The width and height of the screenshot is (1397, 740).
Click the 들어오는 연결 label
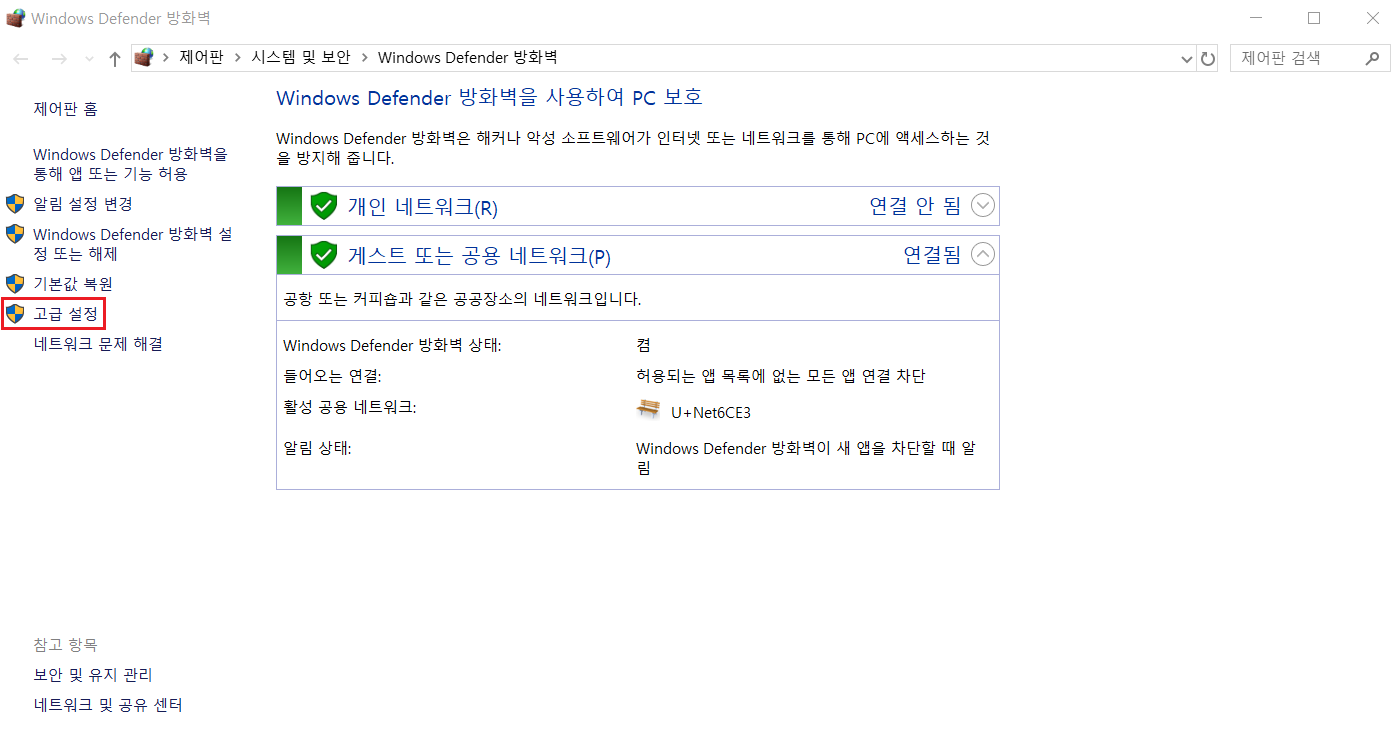(x=332, y=376)
